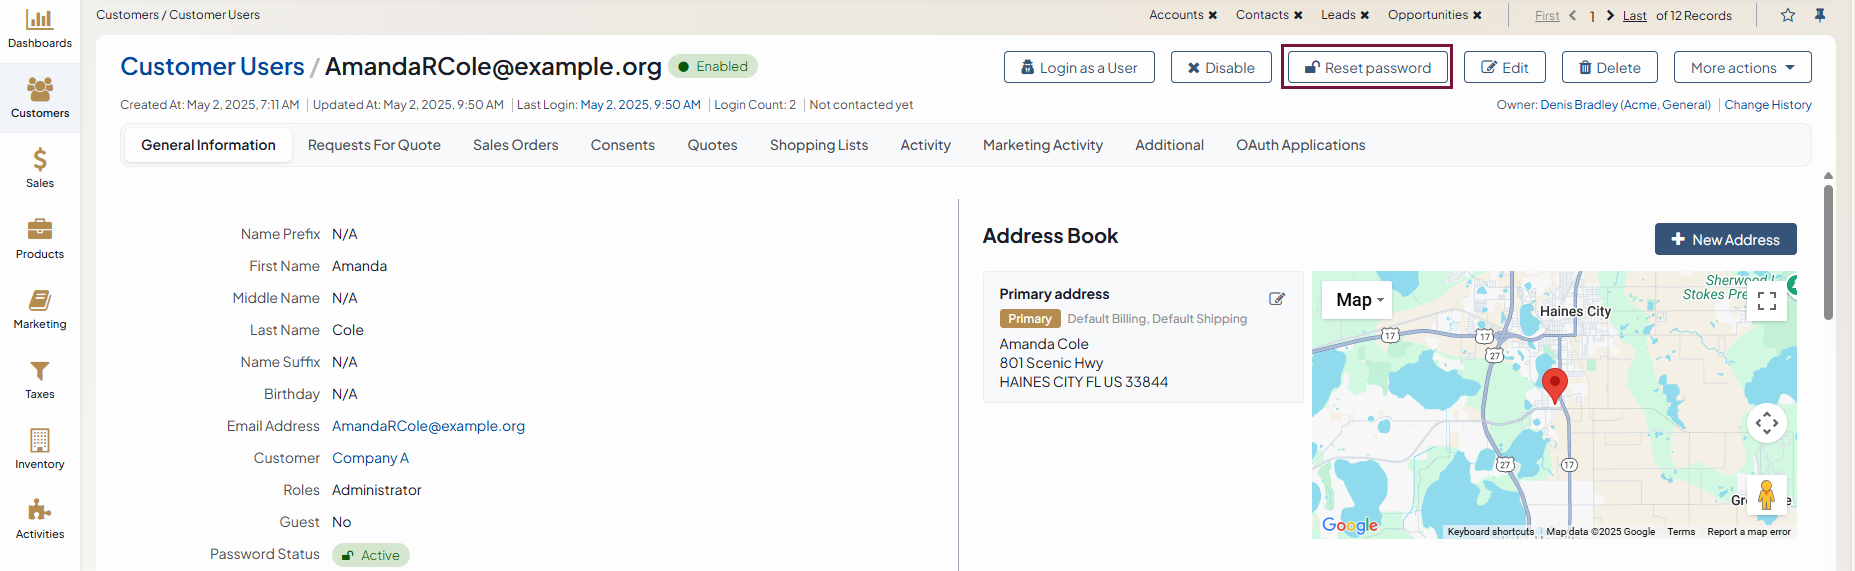The width and height of the screenshot is (1855, 571).
Task: Remove the Accounts shortcut pin
Action: (x=1213, y=15)
